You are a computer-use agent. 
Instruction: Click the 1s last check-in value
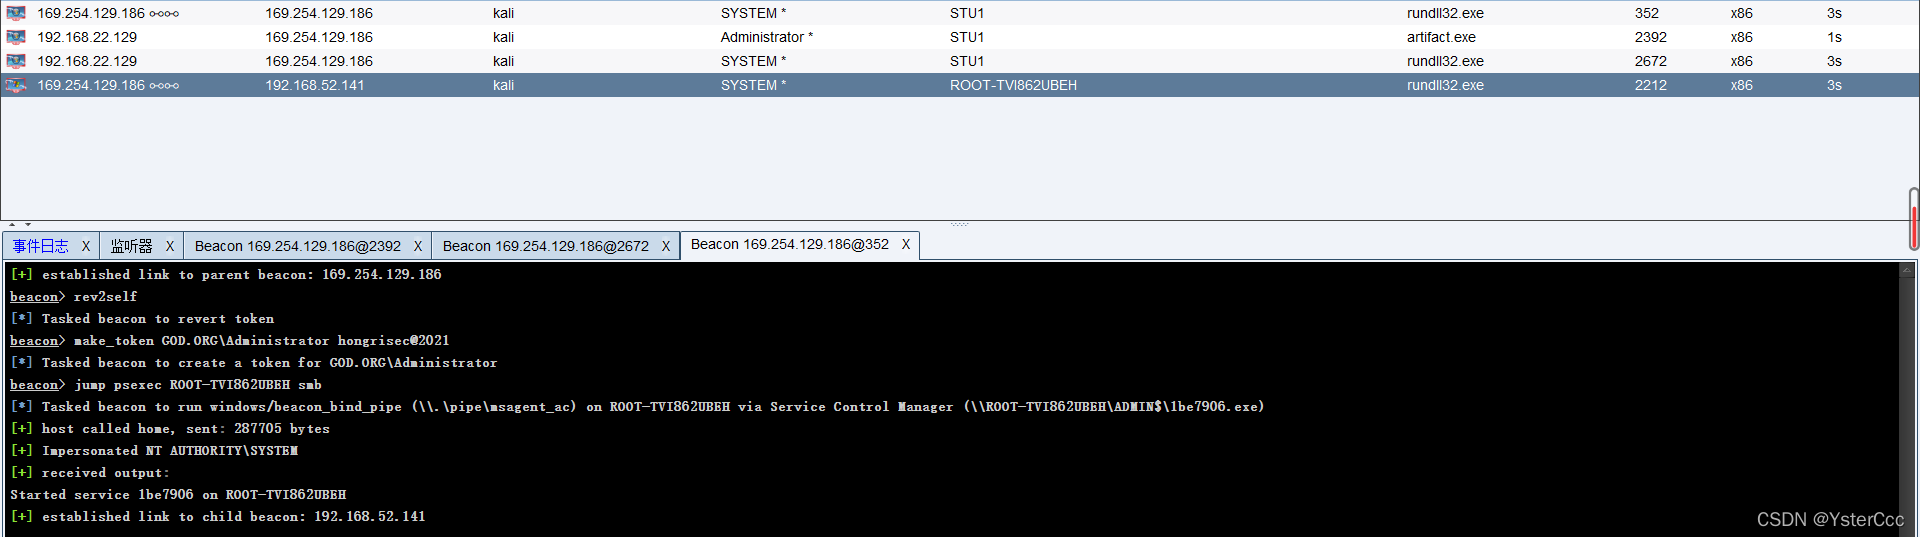(1834, 37)
